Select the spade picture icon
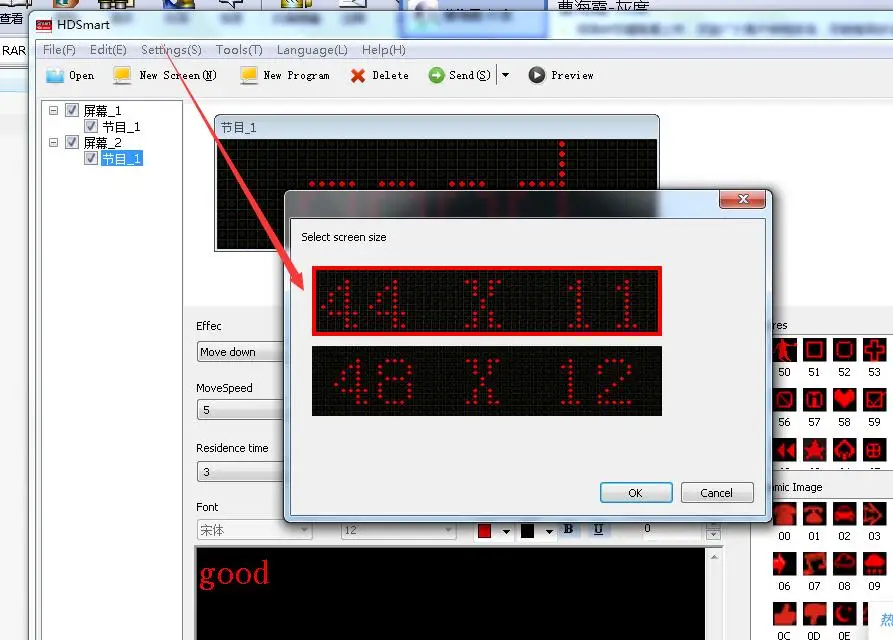Screen dimensions: 893x640 (x=845, y=450)
